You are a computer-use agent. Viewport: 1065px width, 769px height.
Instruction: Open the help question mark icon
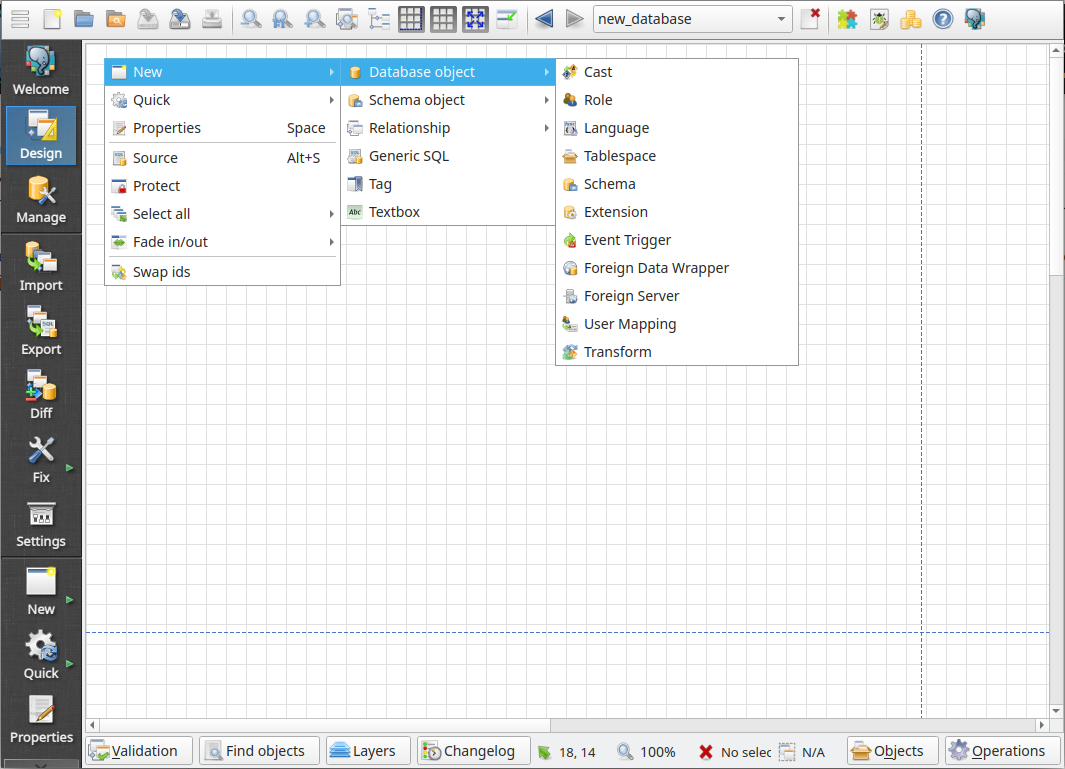pos(943,19)
